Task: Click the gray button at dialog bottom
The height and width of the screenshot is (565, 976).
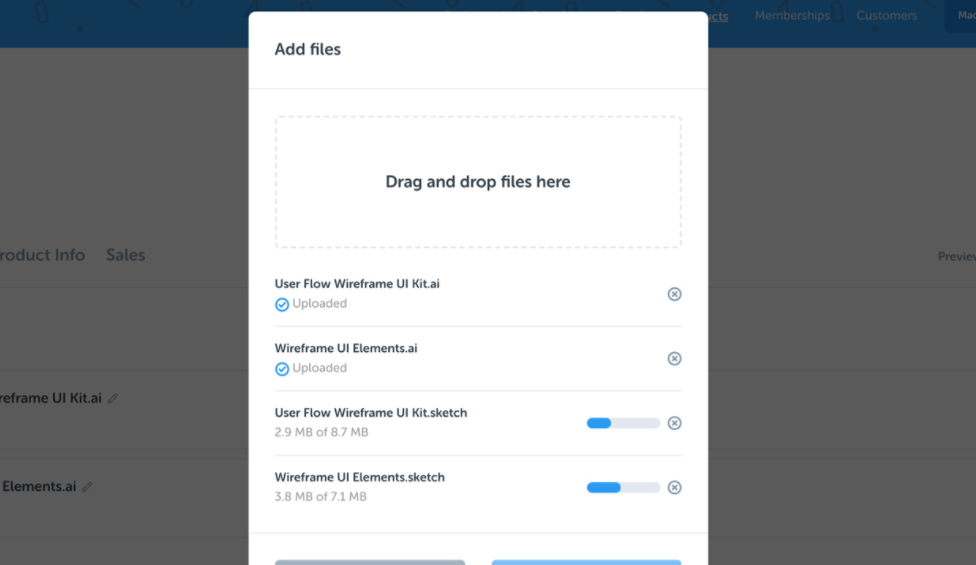Action: 370,563
